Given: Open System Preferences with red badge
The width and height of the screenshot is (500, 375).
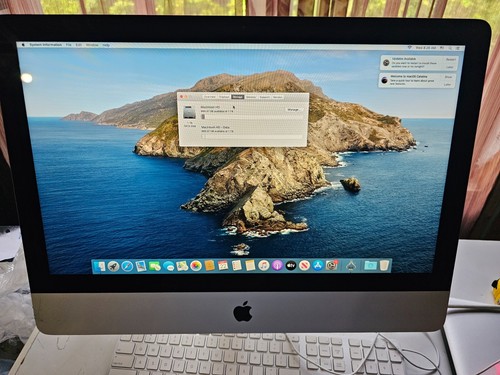Looking at the screenshot, I should click(332, 266).
